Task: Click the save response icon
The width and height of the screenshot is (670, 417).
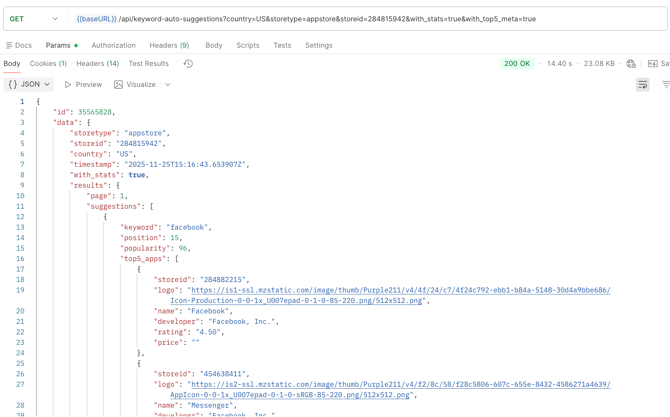Action: [655, 64]
